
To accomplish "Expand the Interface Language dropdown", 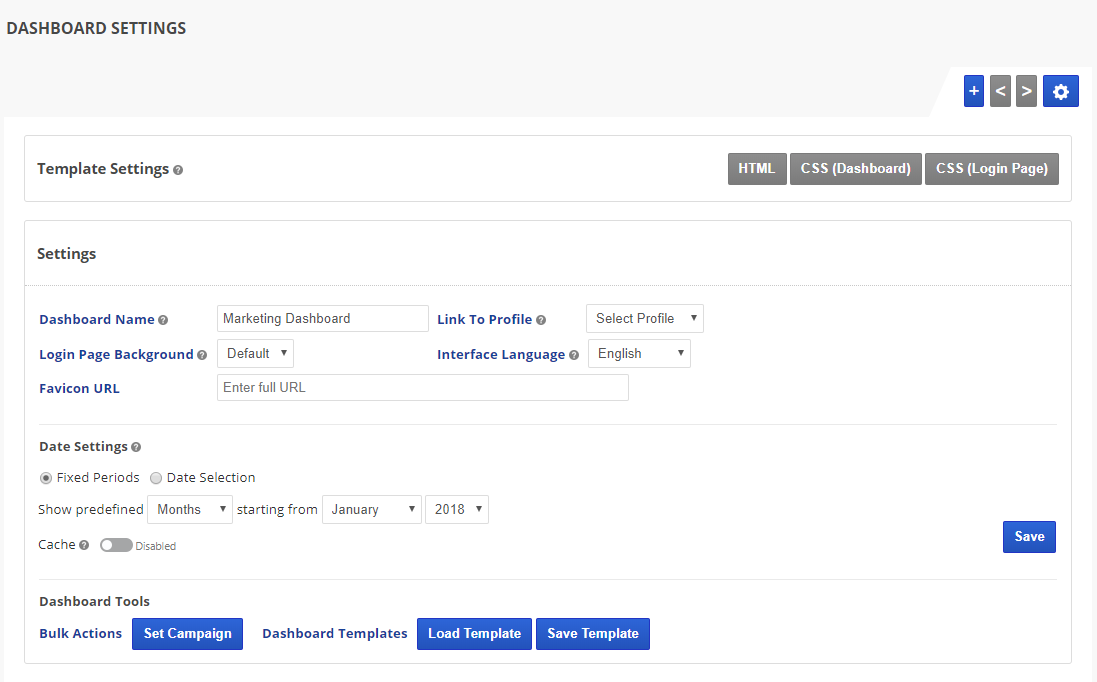I will point(638,354).
